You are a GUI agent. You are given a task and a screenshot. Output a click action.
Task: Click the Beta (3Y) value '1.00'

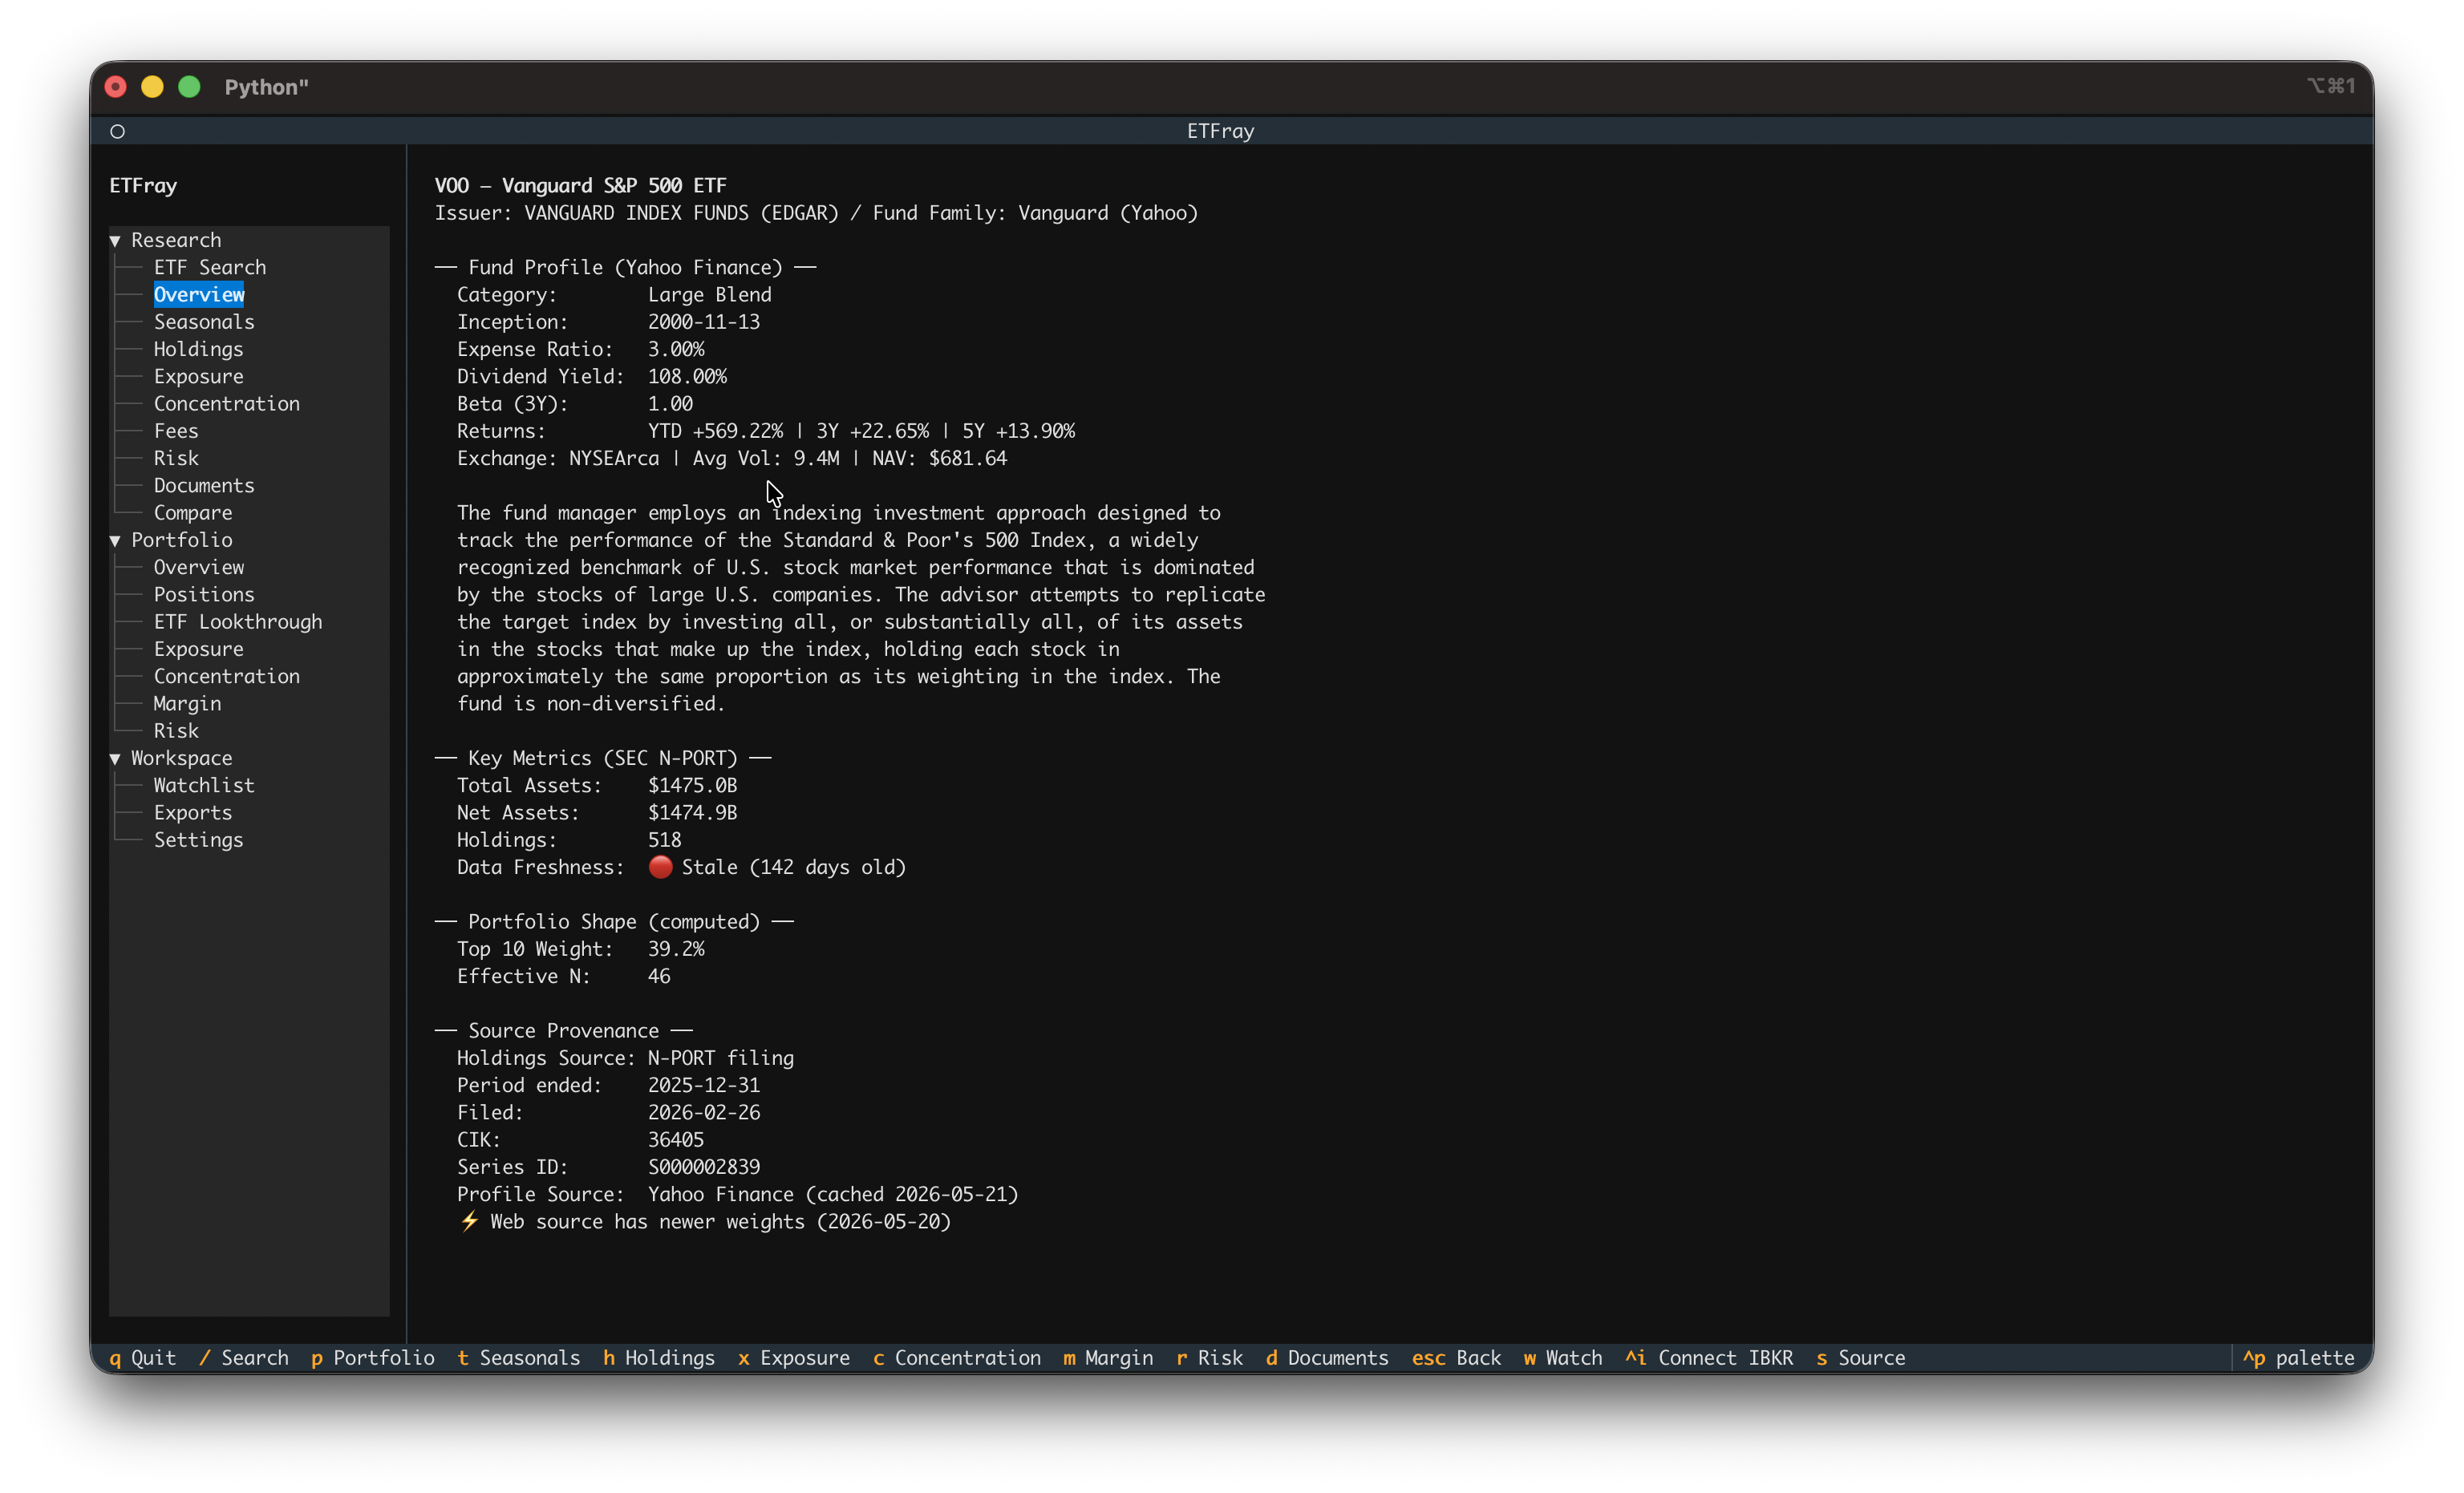[670, 403]
